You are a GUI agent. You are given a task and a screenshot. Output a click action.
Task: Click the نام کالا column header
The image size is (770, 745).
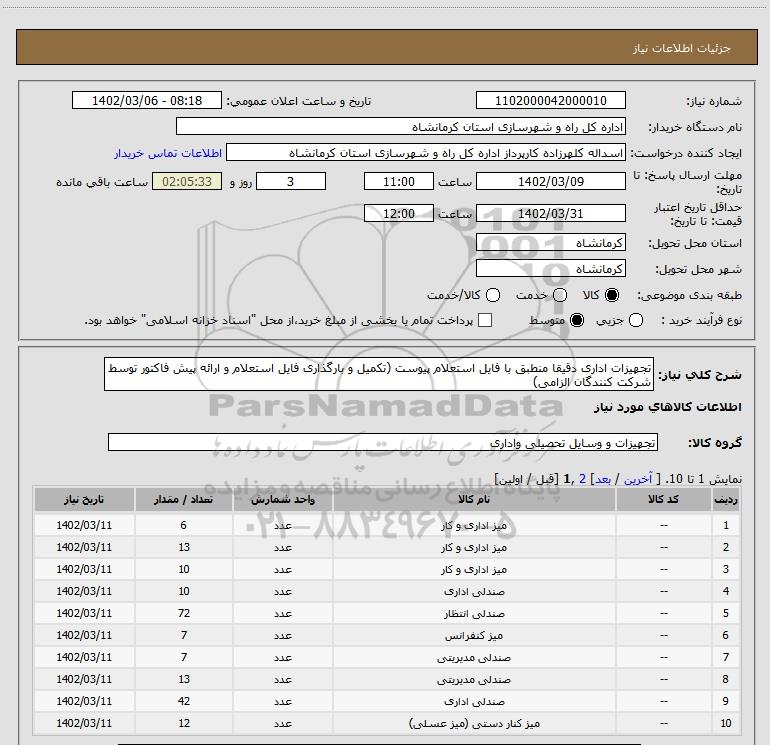[474, 499]
